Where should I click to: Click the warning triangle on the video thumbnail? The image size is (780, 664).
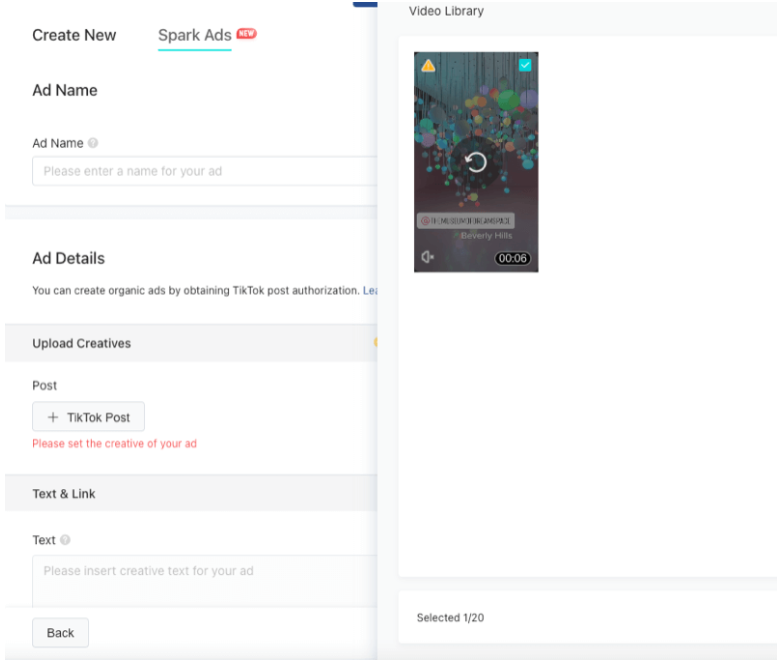click(428, 66)
